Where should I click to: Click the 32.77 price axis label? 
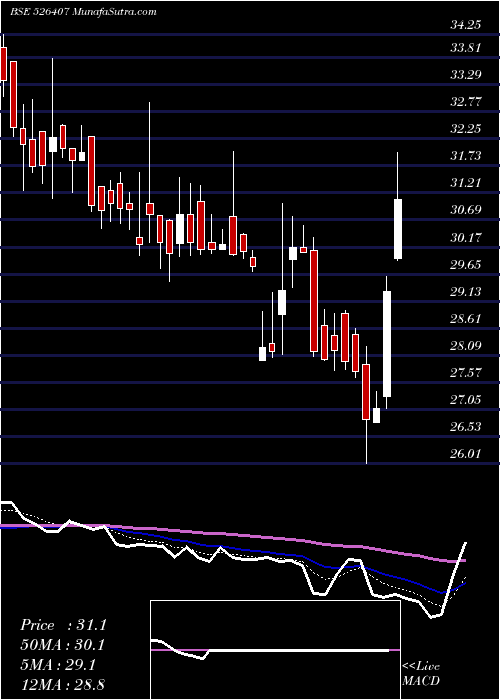tap(465, 102)
